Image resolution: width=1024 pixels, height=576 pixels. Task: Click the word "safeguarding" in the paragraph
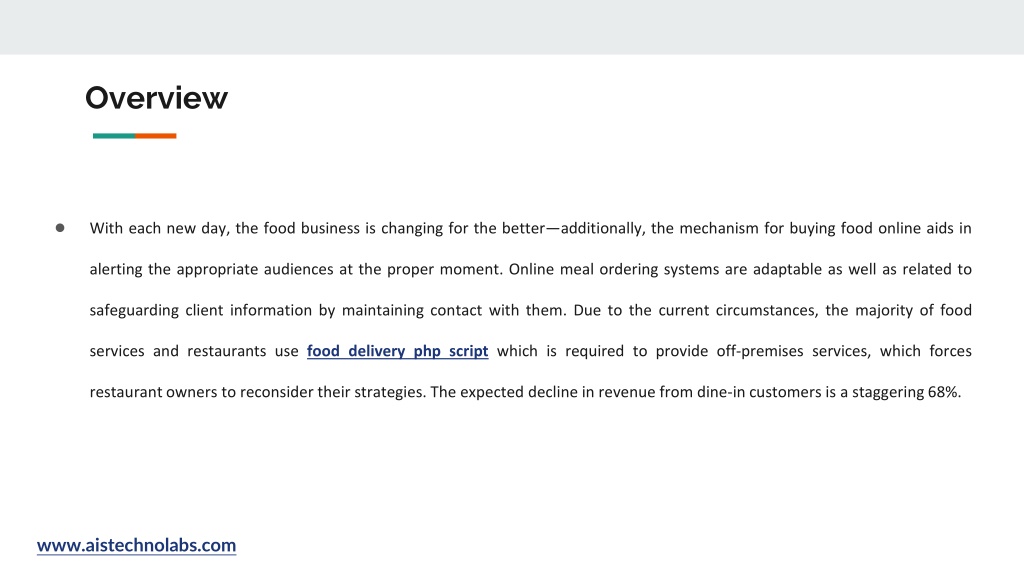coord(134,310)
